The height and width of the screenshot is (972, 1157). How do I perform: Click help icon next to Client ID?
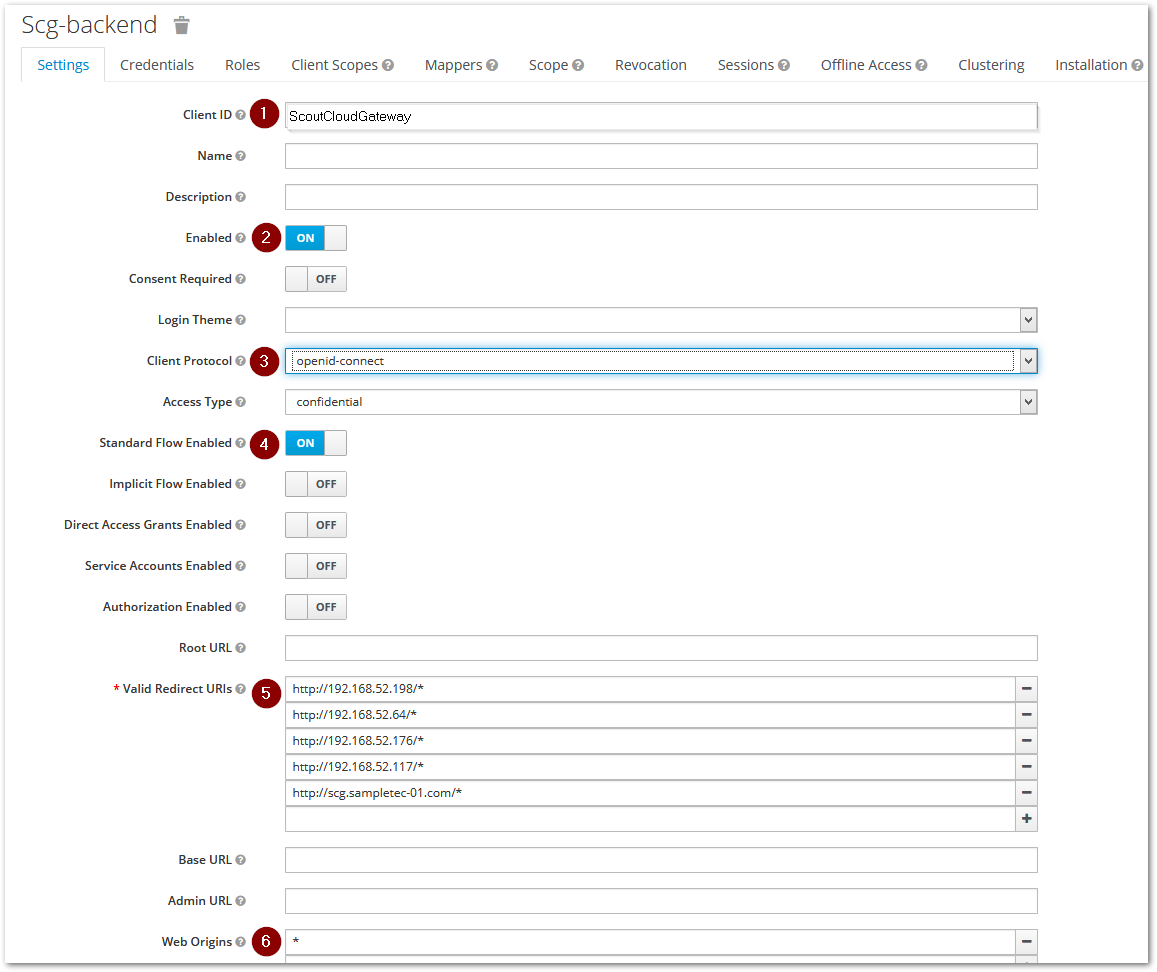pos(240,115)
